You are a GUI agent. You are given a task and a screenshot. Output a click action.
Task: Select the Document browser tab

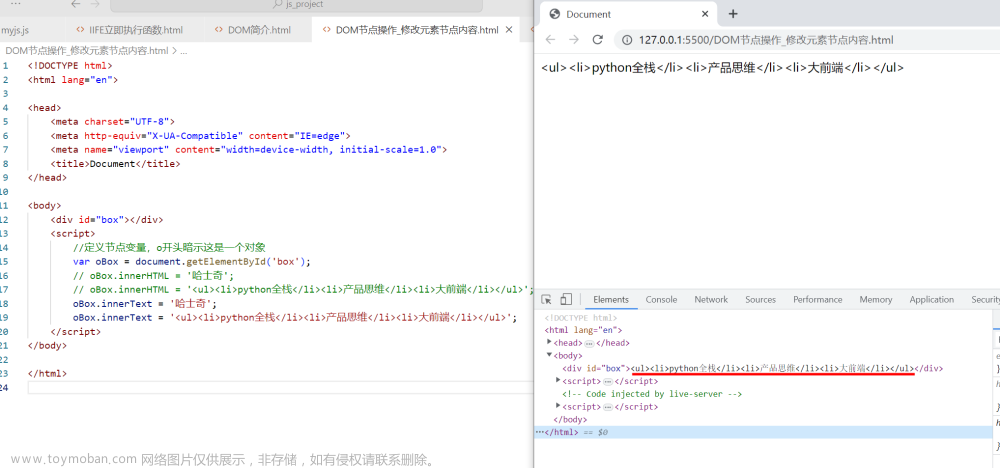[x=629, y=14]
